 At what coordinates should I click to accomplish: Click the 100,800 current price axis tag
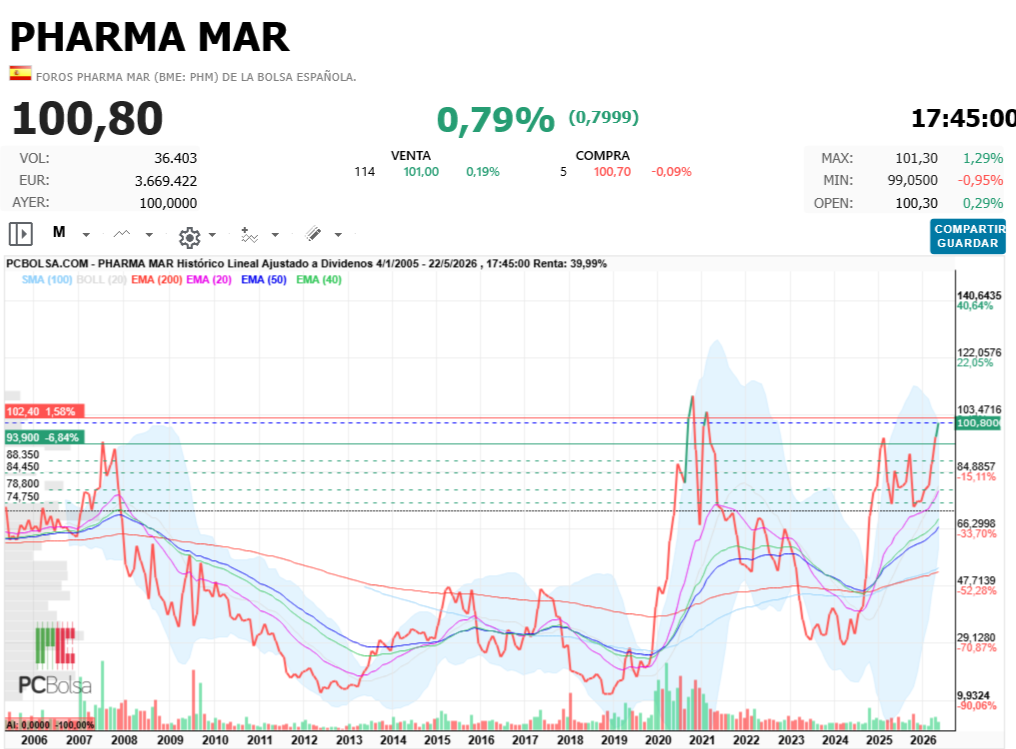click(x=978, y=423)
